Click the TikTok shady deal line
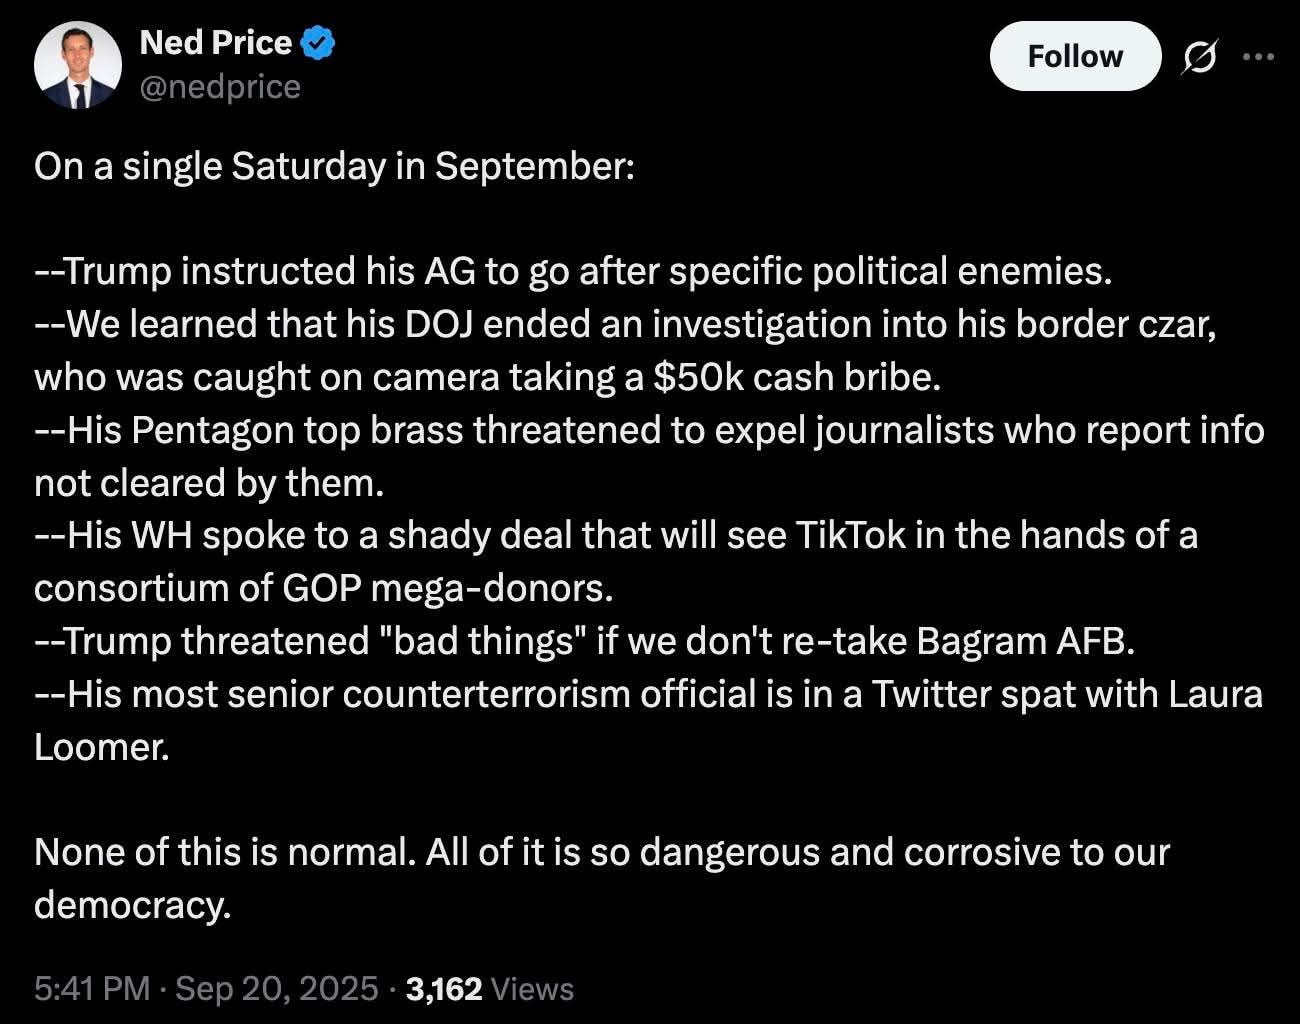The image size is (1300, 1024). click(x=615, y=536)
